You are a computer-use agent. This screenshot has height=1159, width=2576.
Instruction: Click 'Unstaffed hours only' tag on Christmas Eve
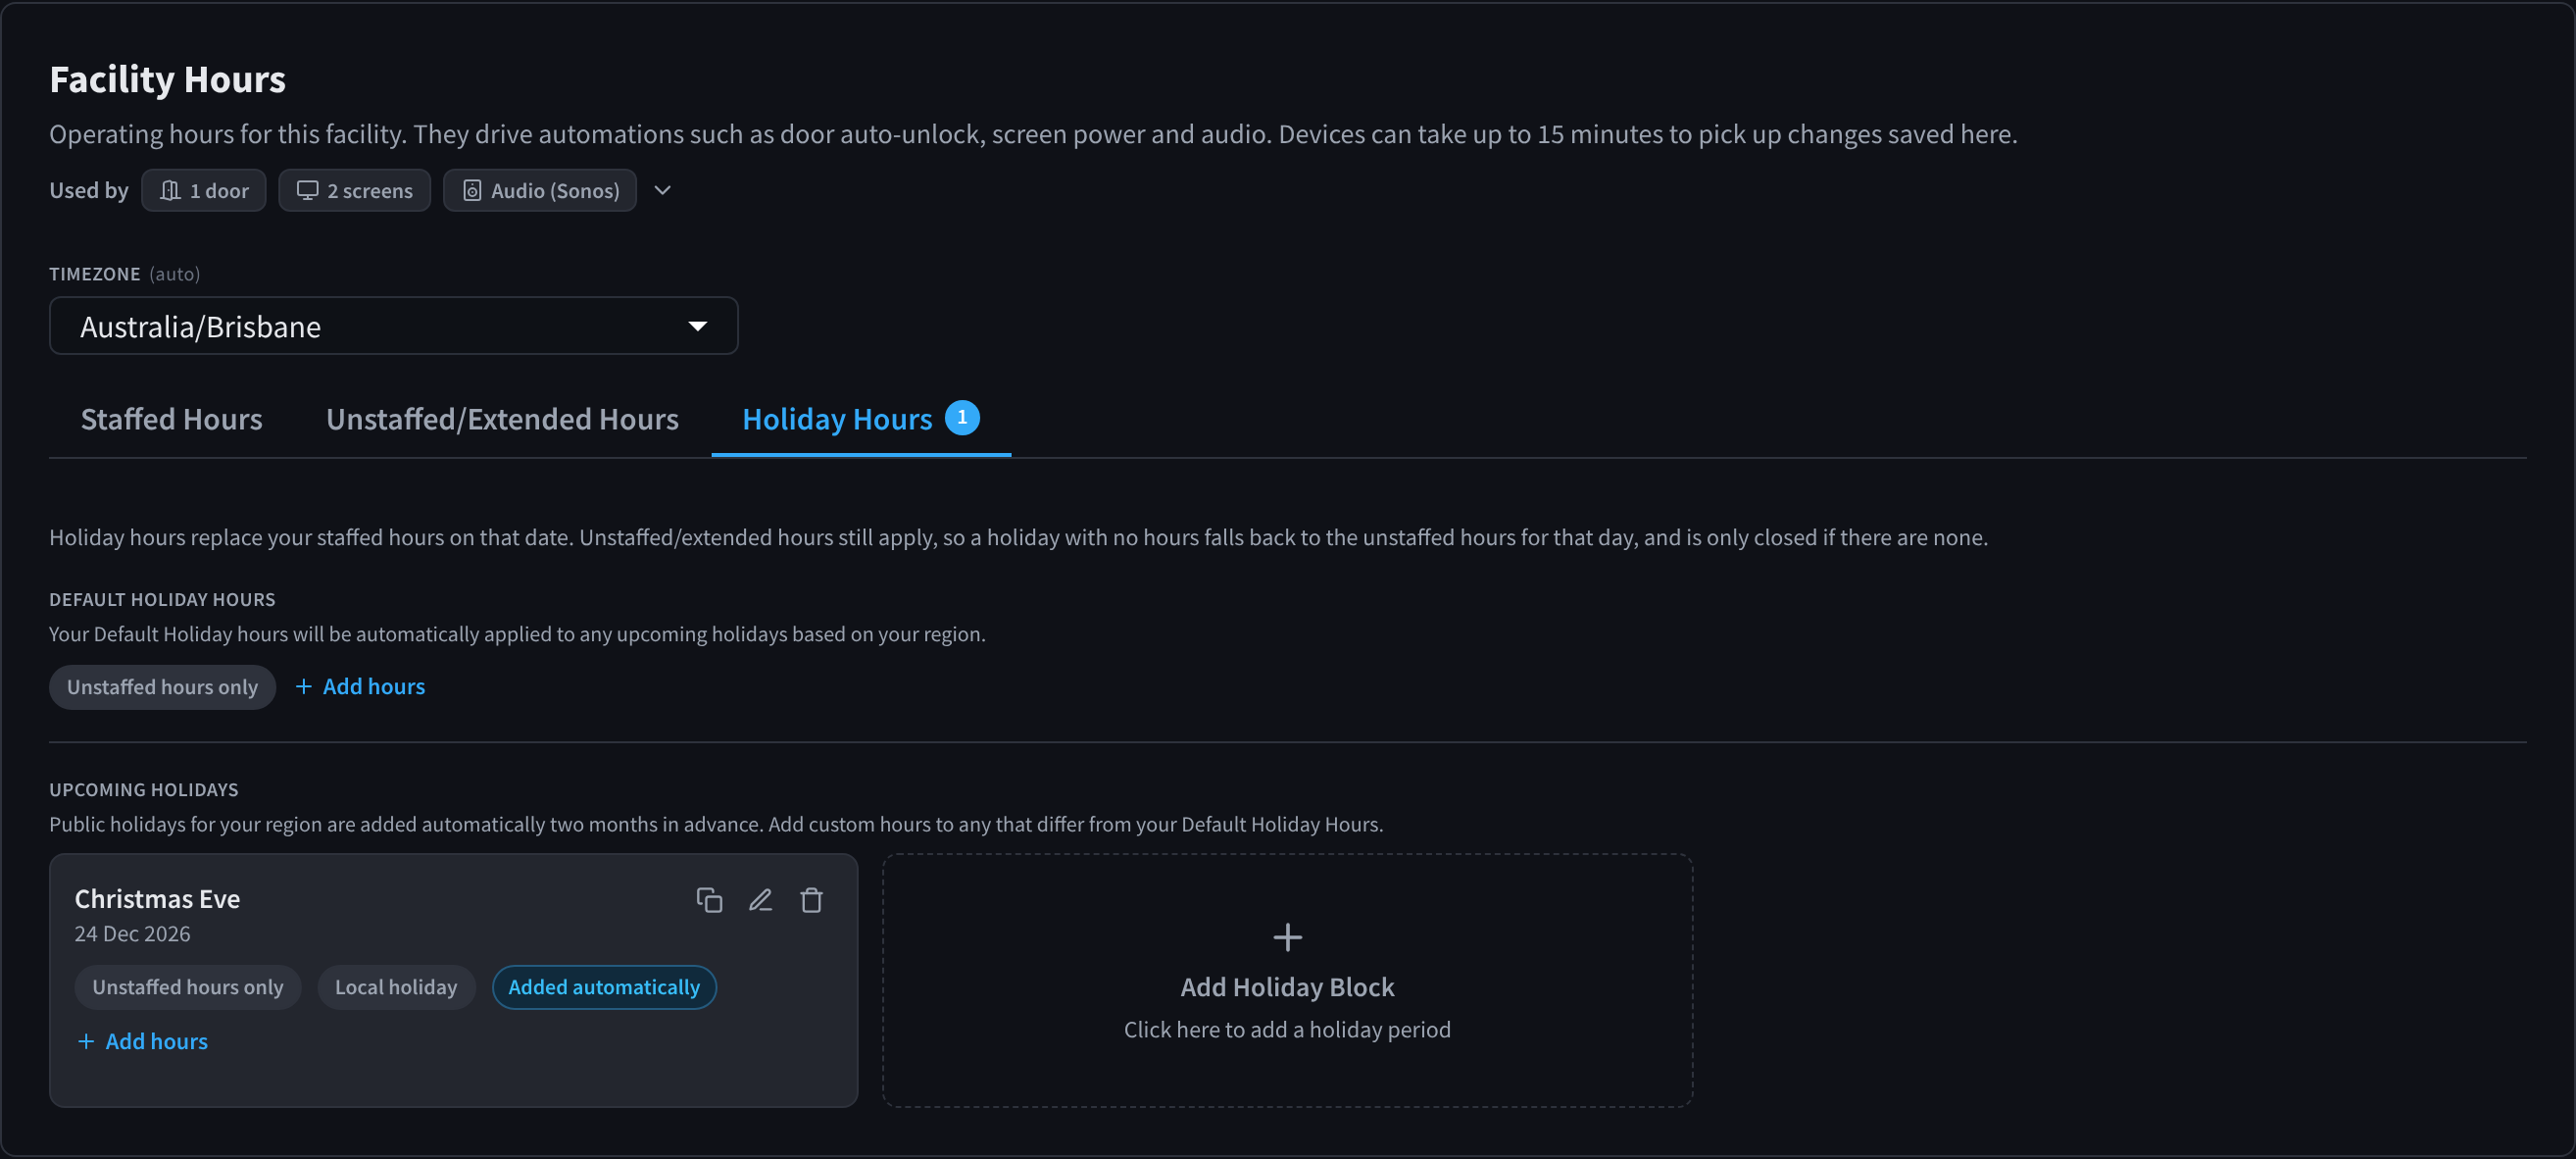pos(188,987)
